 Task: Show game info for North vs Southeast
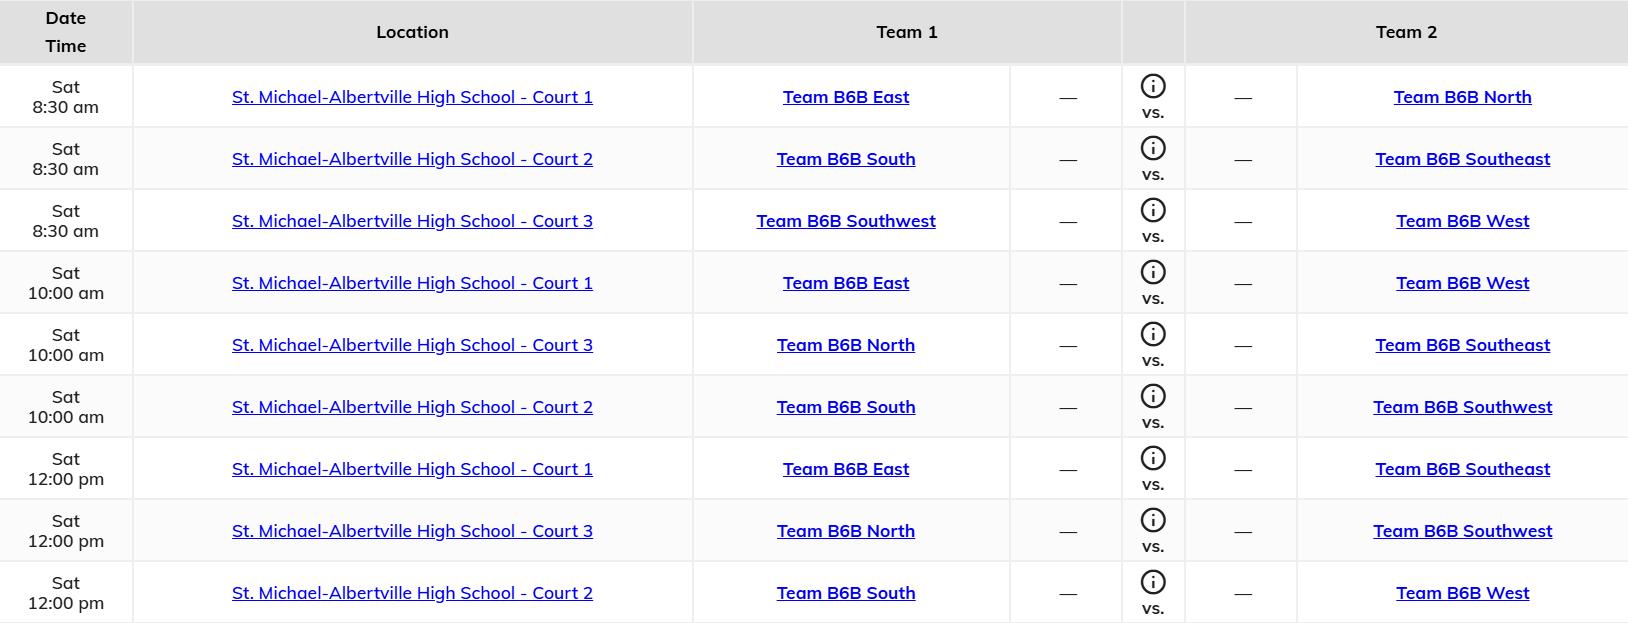[1153, 334]
